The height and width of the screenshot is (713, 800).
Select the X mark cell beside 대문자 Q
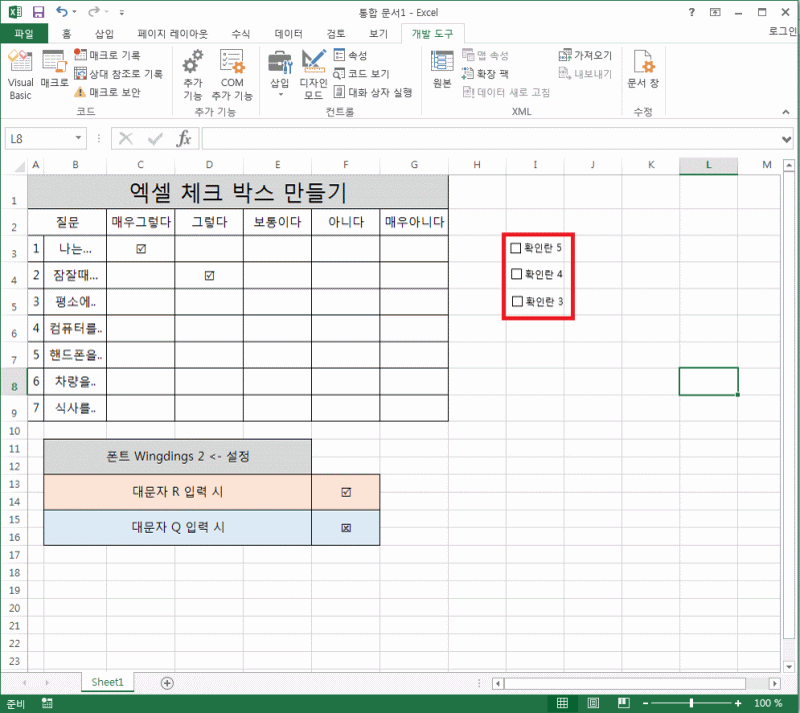click(x=346, y=528)
